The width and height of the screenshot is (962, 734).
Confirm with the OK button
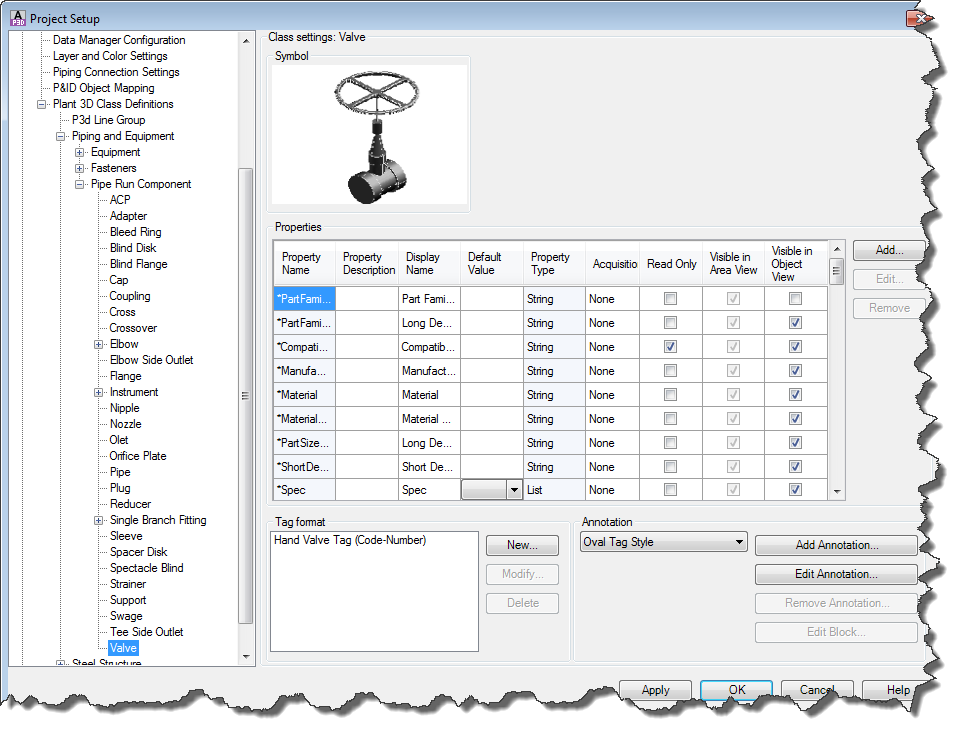(736, 690)
